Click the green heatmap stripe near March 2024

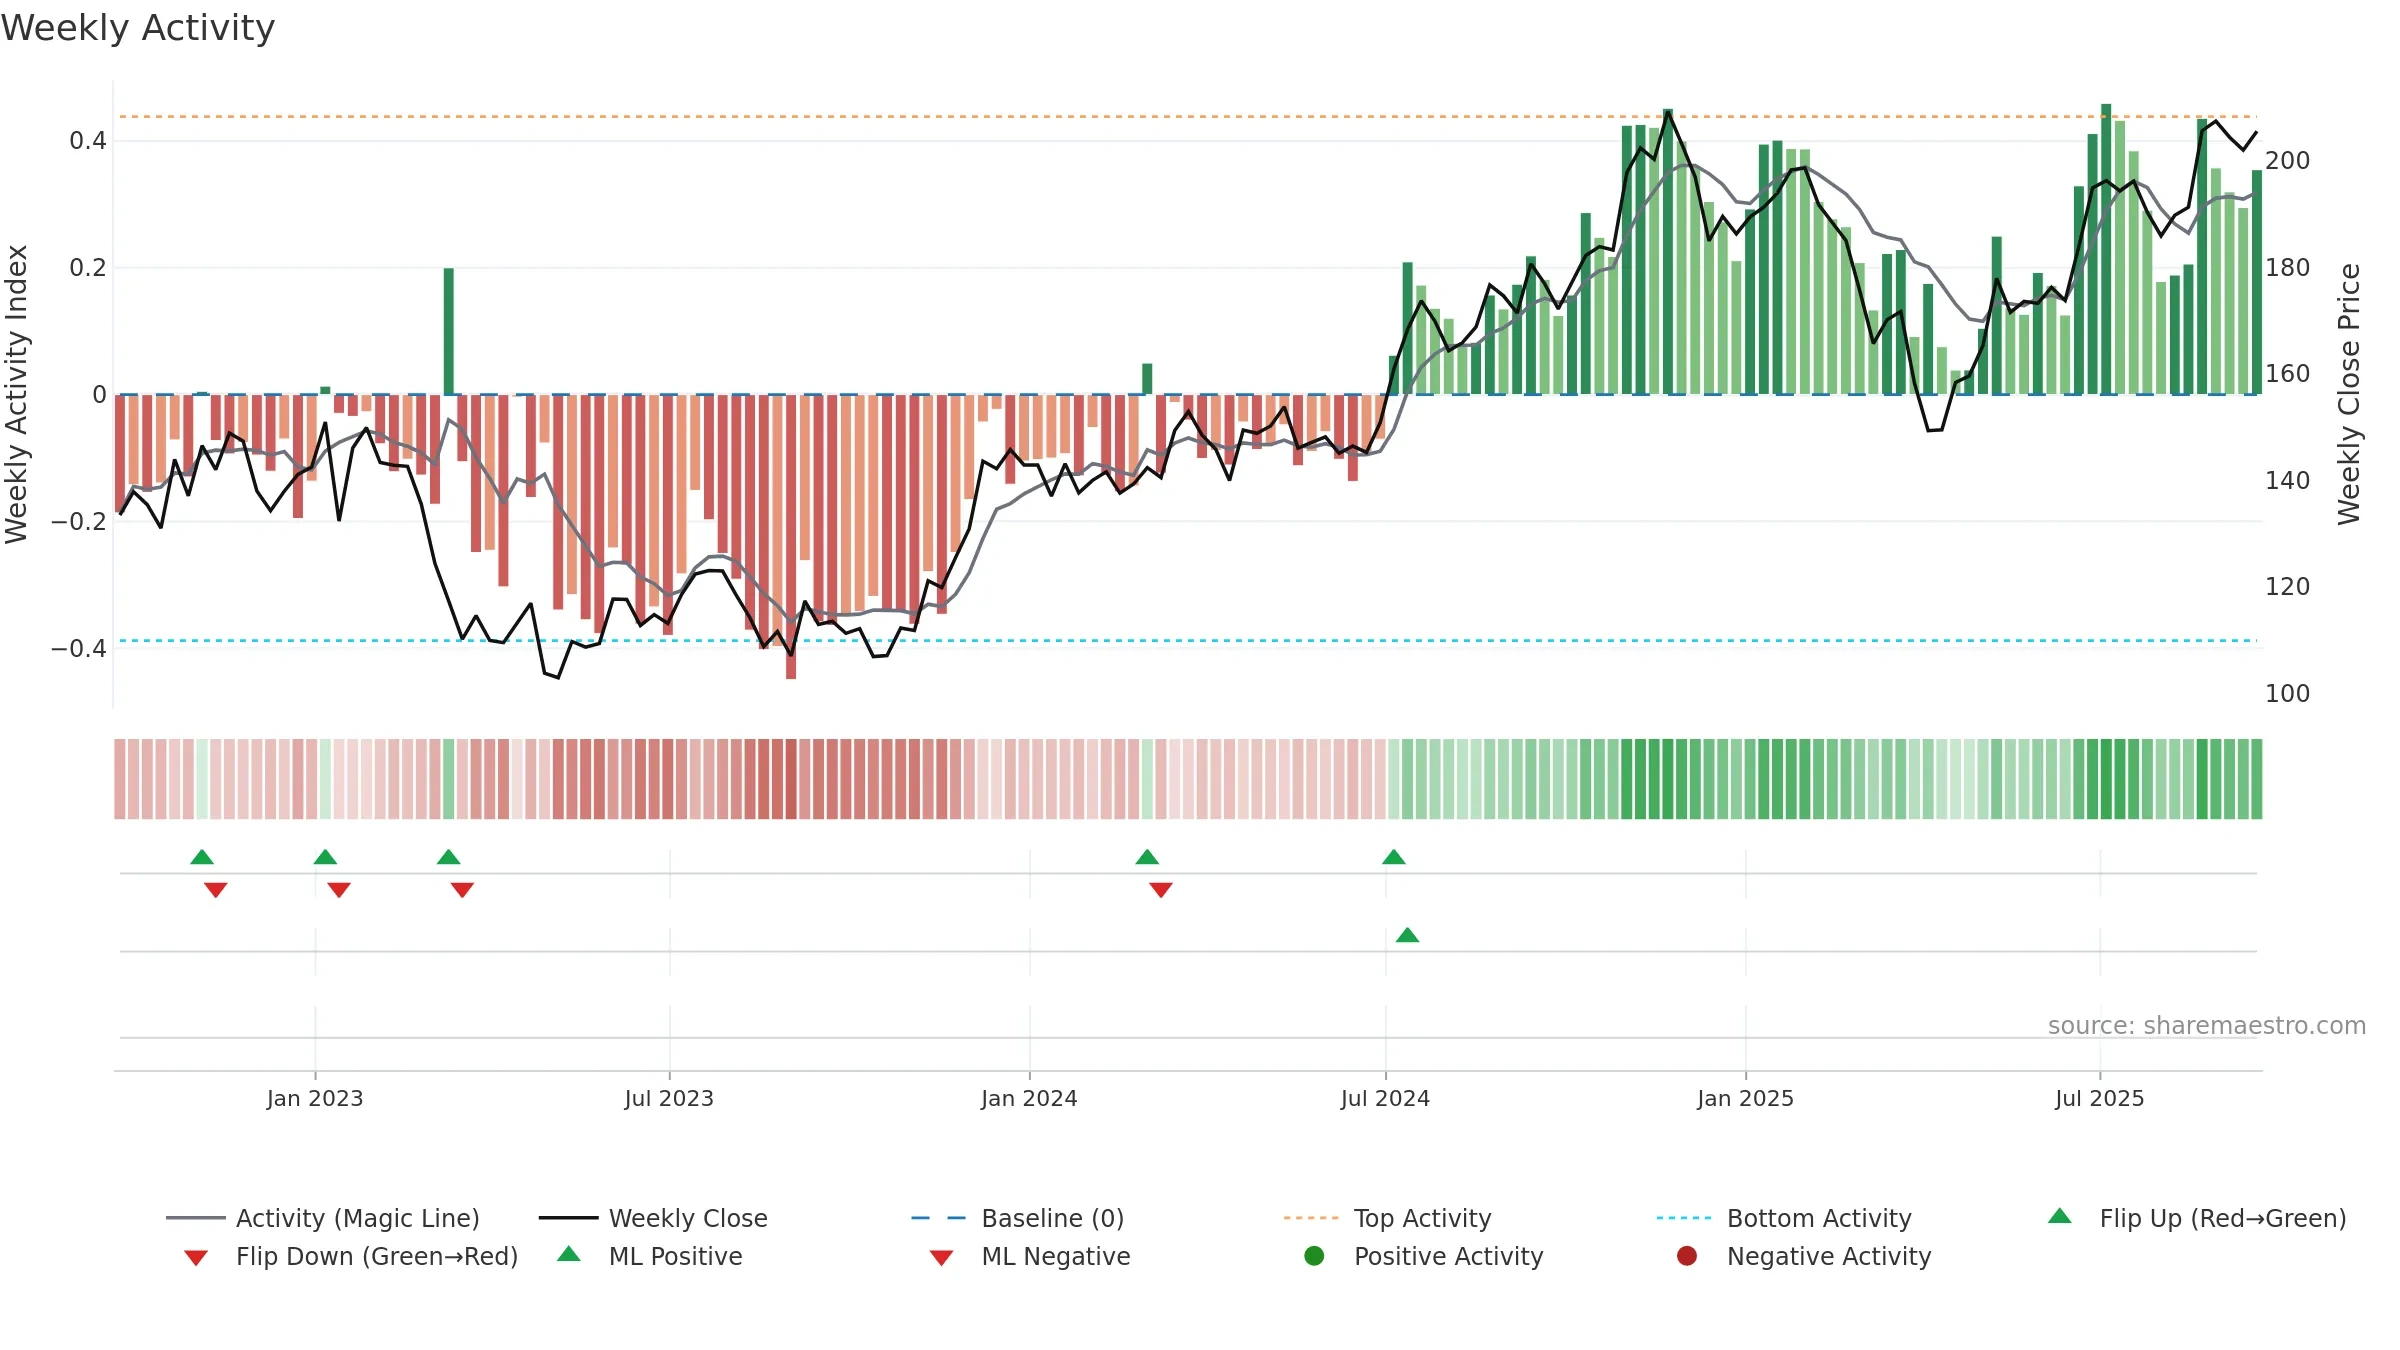pos(1147,779)
